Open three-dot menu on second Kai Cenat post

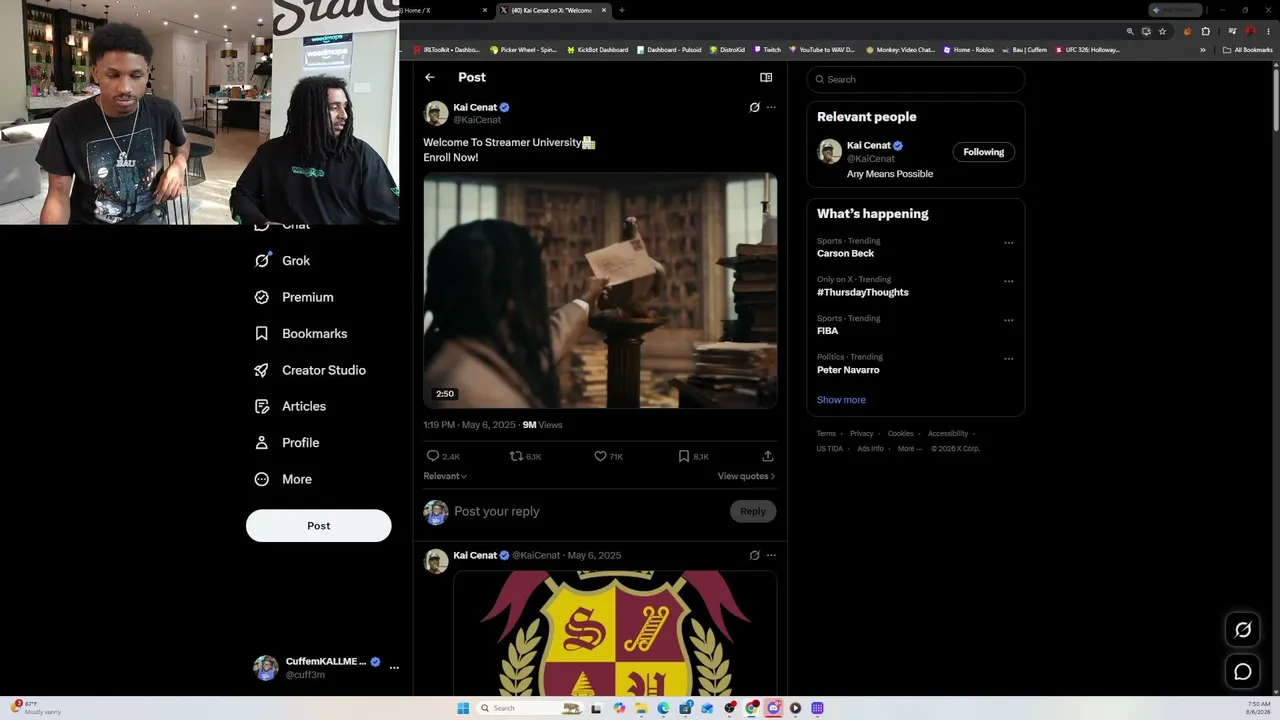tap(771, 555)
